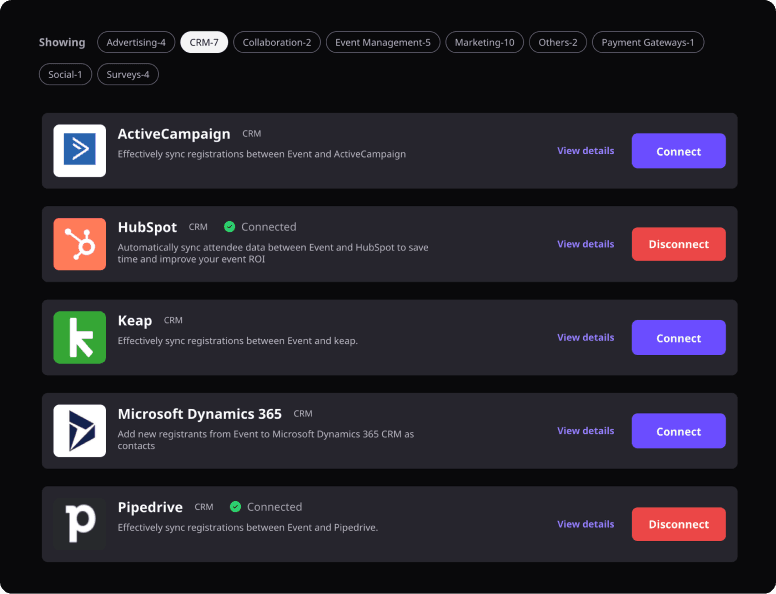Click the Microsoft Dynamics 365 logo icon
This screenshot has height=594, width=776.
click(x=80, y=431)
